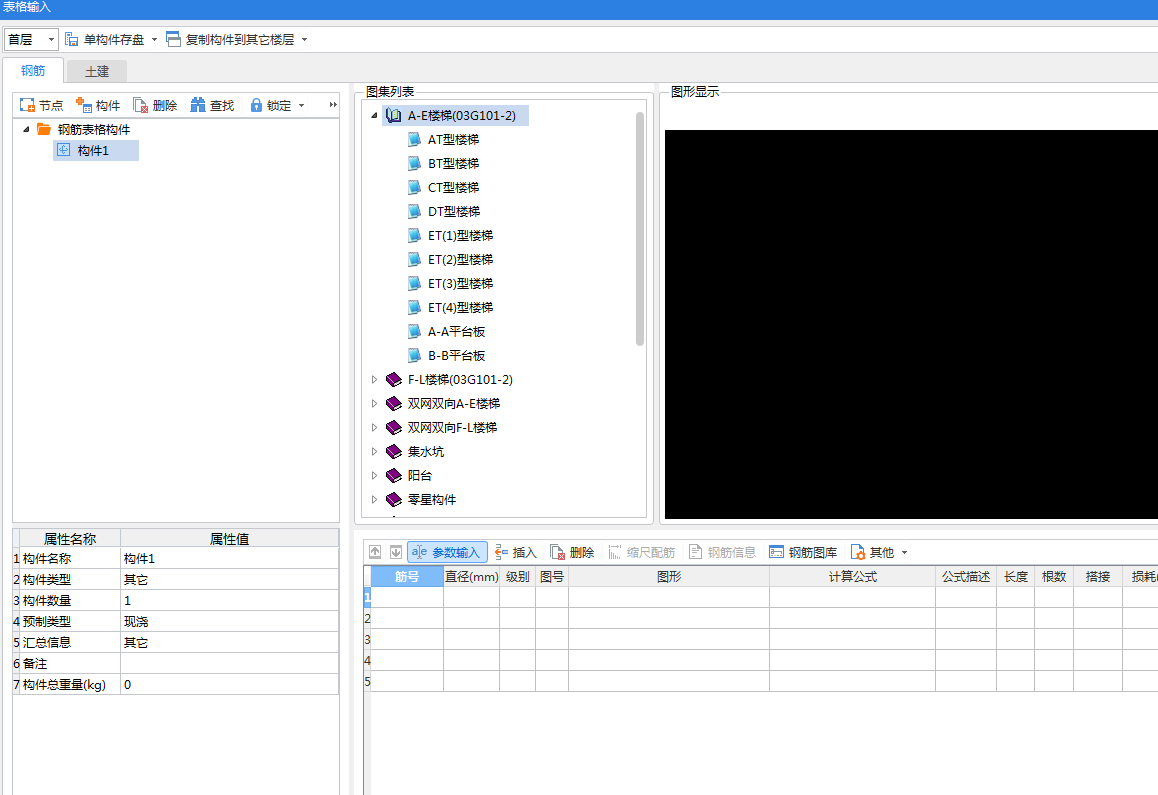This screenshot has width=1158, height=795.
Task: Click 参数输入 button
Action: coord(447,552)
